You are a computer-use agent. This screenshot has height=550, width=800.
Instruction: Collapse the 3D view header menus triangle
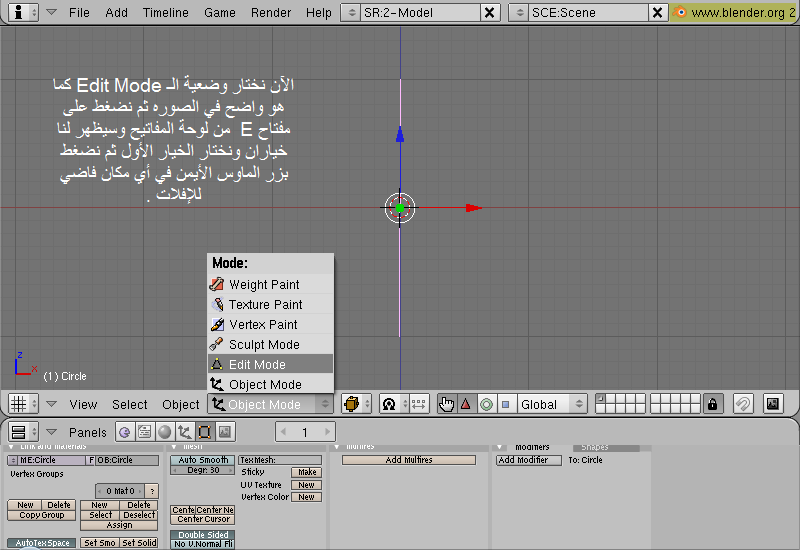click(x=51, y=404)
